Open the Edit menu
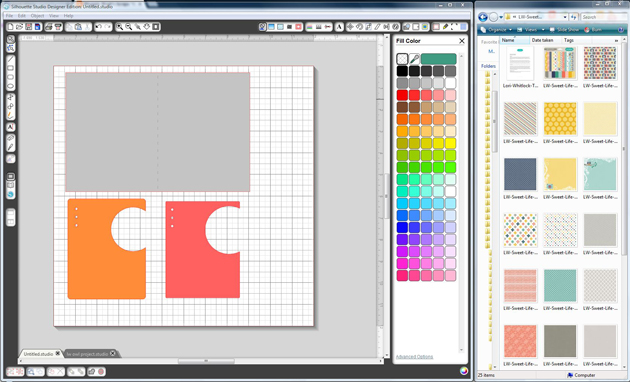The image size is (630, 382). point(22,16)
